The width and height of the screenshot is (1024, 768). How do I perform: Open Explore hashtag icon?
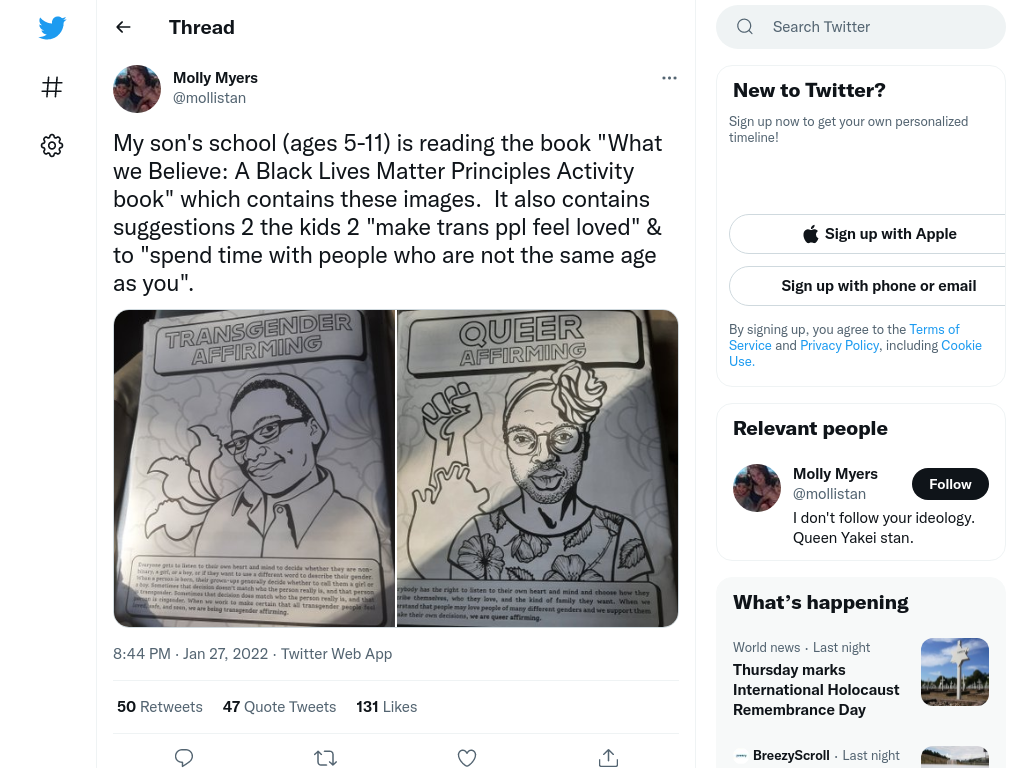[x=52, y=87]
